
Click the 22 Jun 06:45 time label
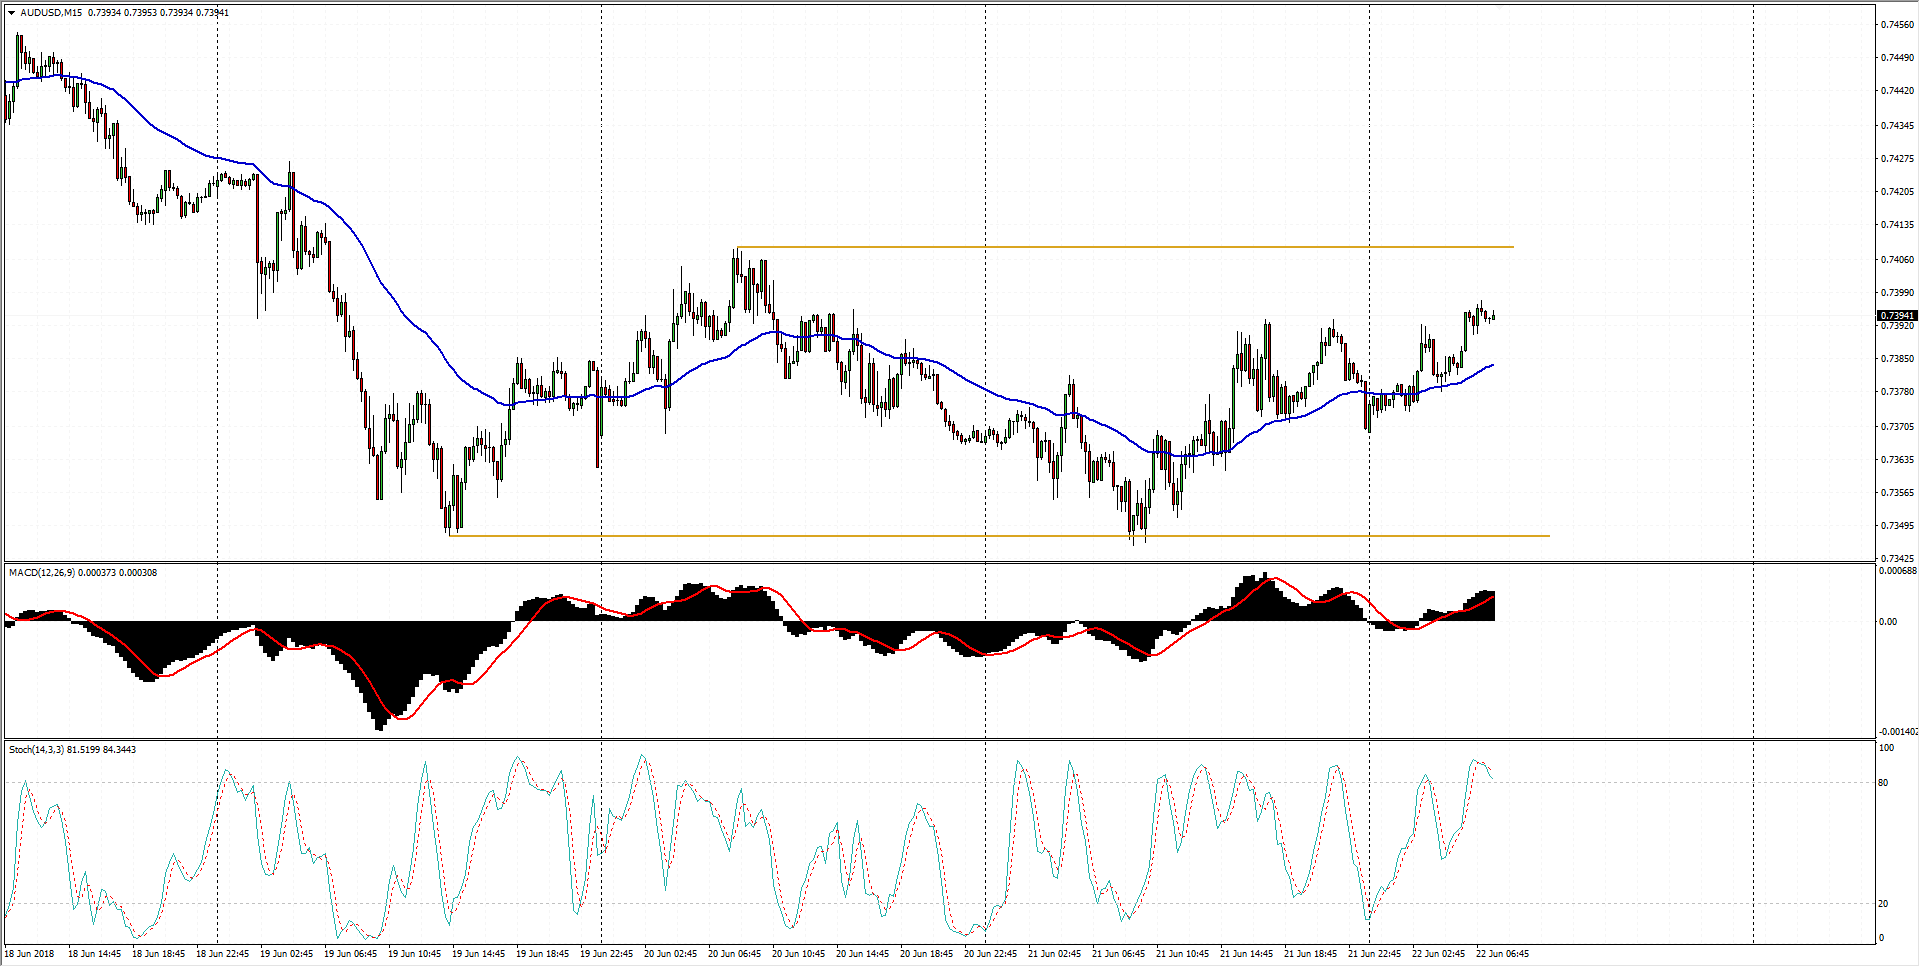(1502, 954)
